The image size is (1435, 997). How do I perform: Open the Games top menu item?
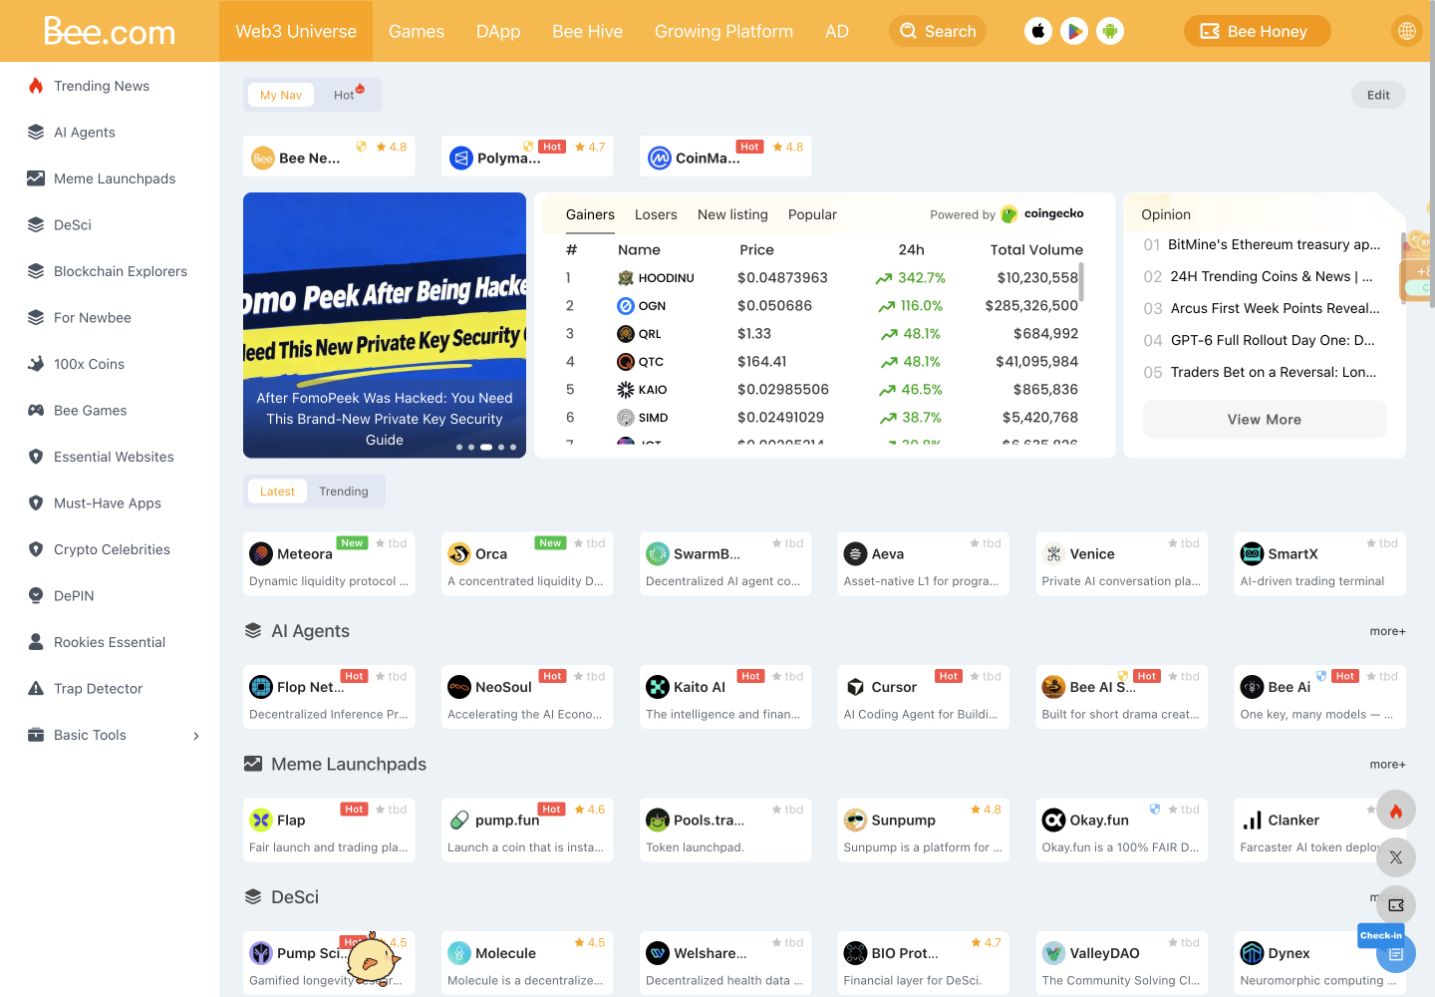[x=416, y=31]
